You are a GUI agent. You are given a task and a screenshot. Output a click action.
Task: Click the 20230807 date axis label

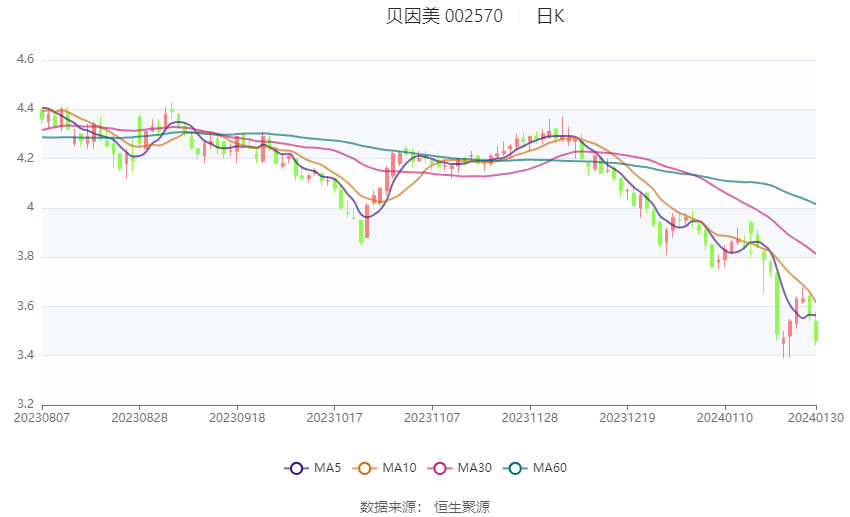[x=42, y=418]
